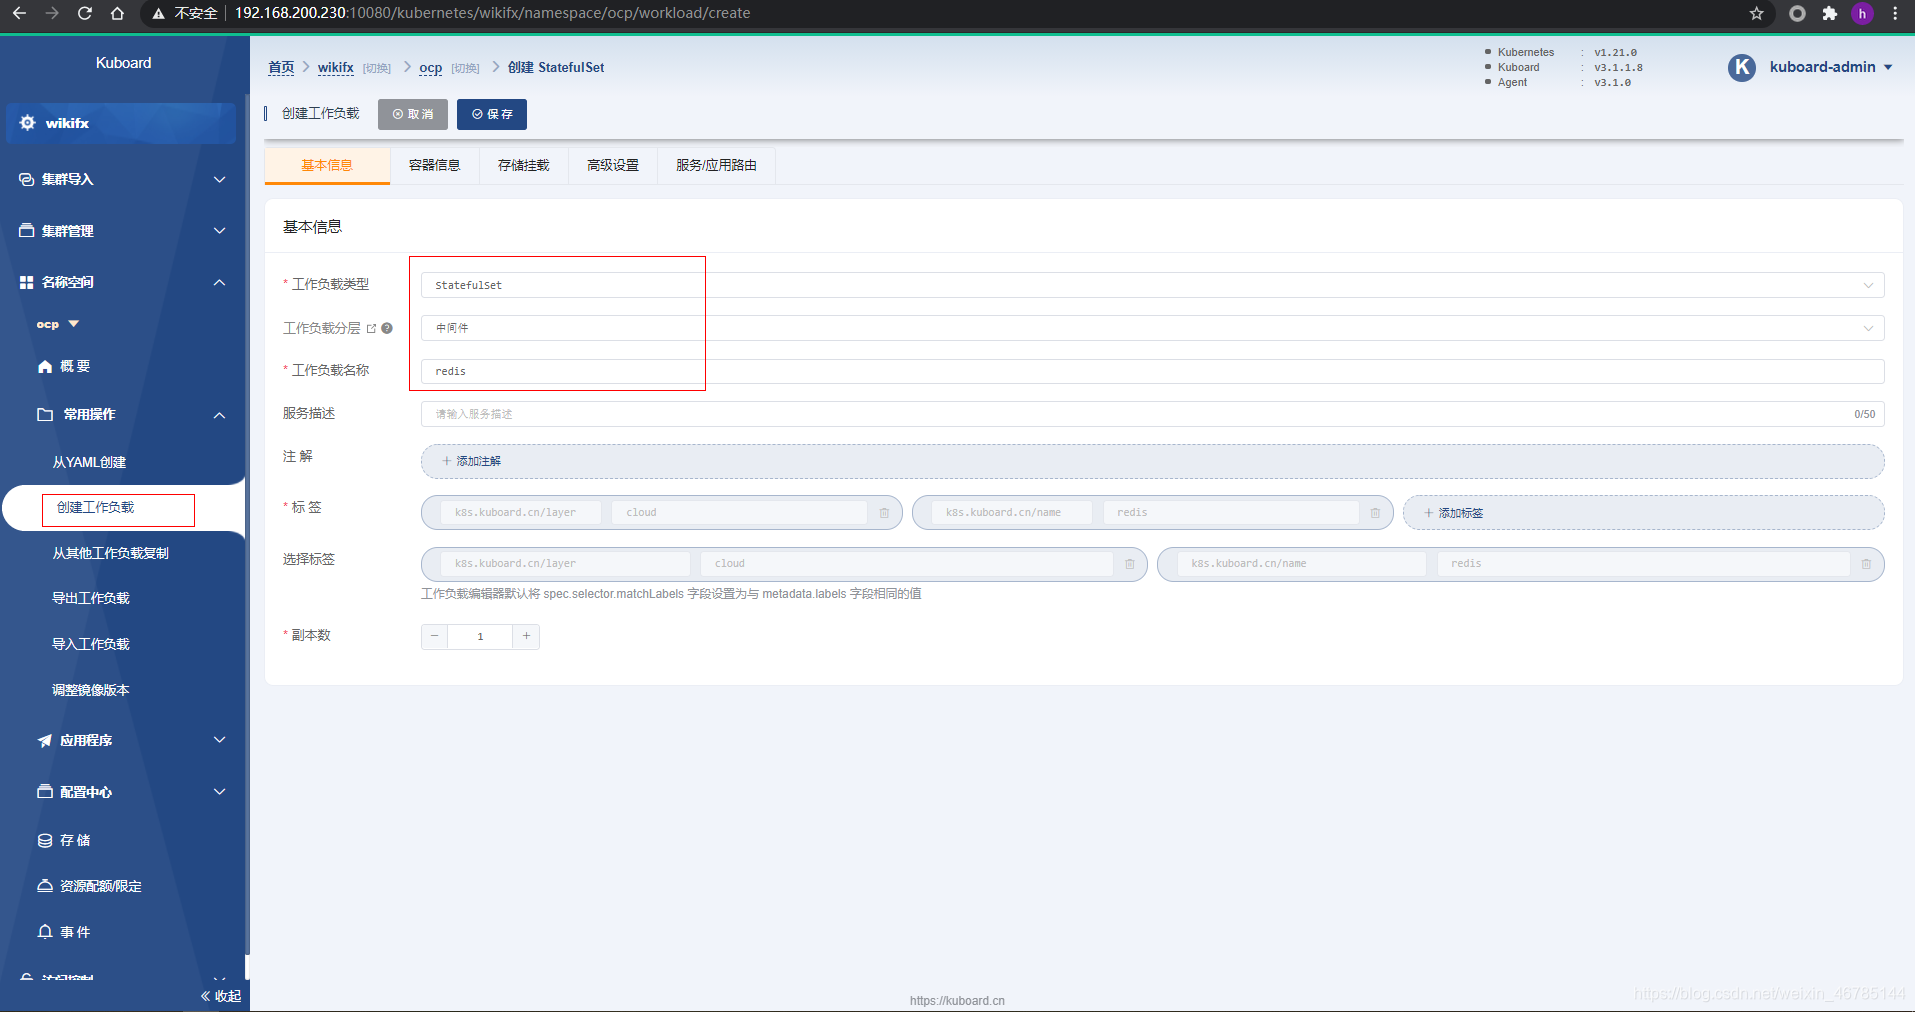Screen dimensions: 1915x1012
Task: Click Kuboard title in sidebar
Action: [123, 62]
